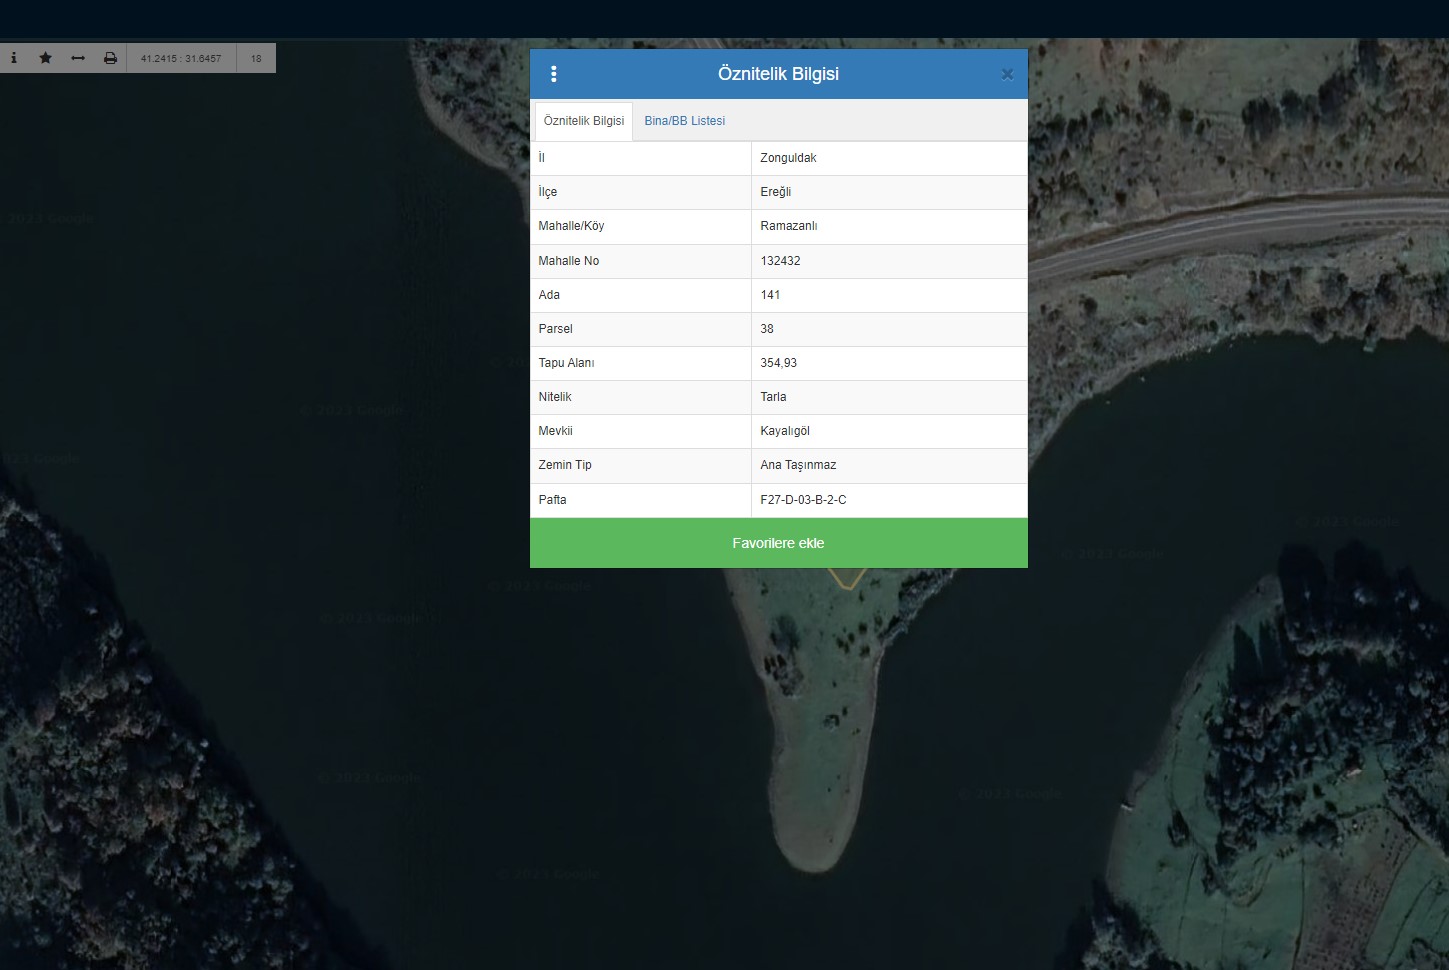Open the three-dot menu in Öznitelik Bilgisi header
The height and width of the screenshot is (970, 1449).
coord(554,74)
